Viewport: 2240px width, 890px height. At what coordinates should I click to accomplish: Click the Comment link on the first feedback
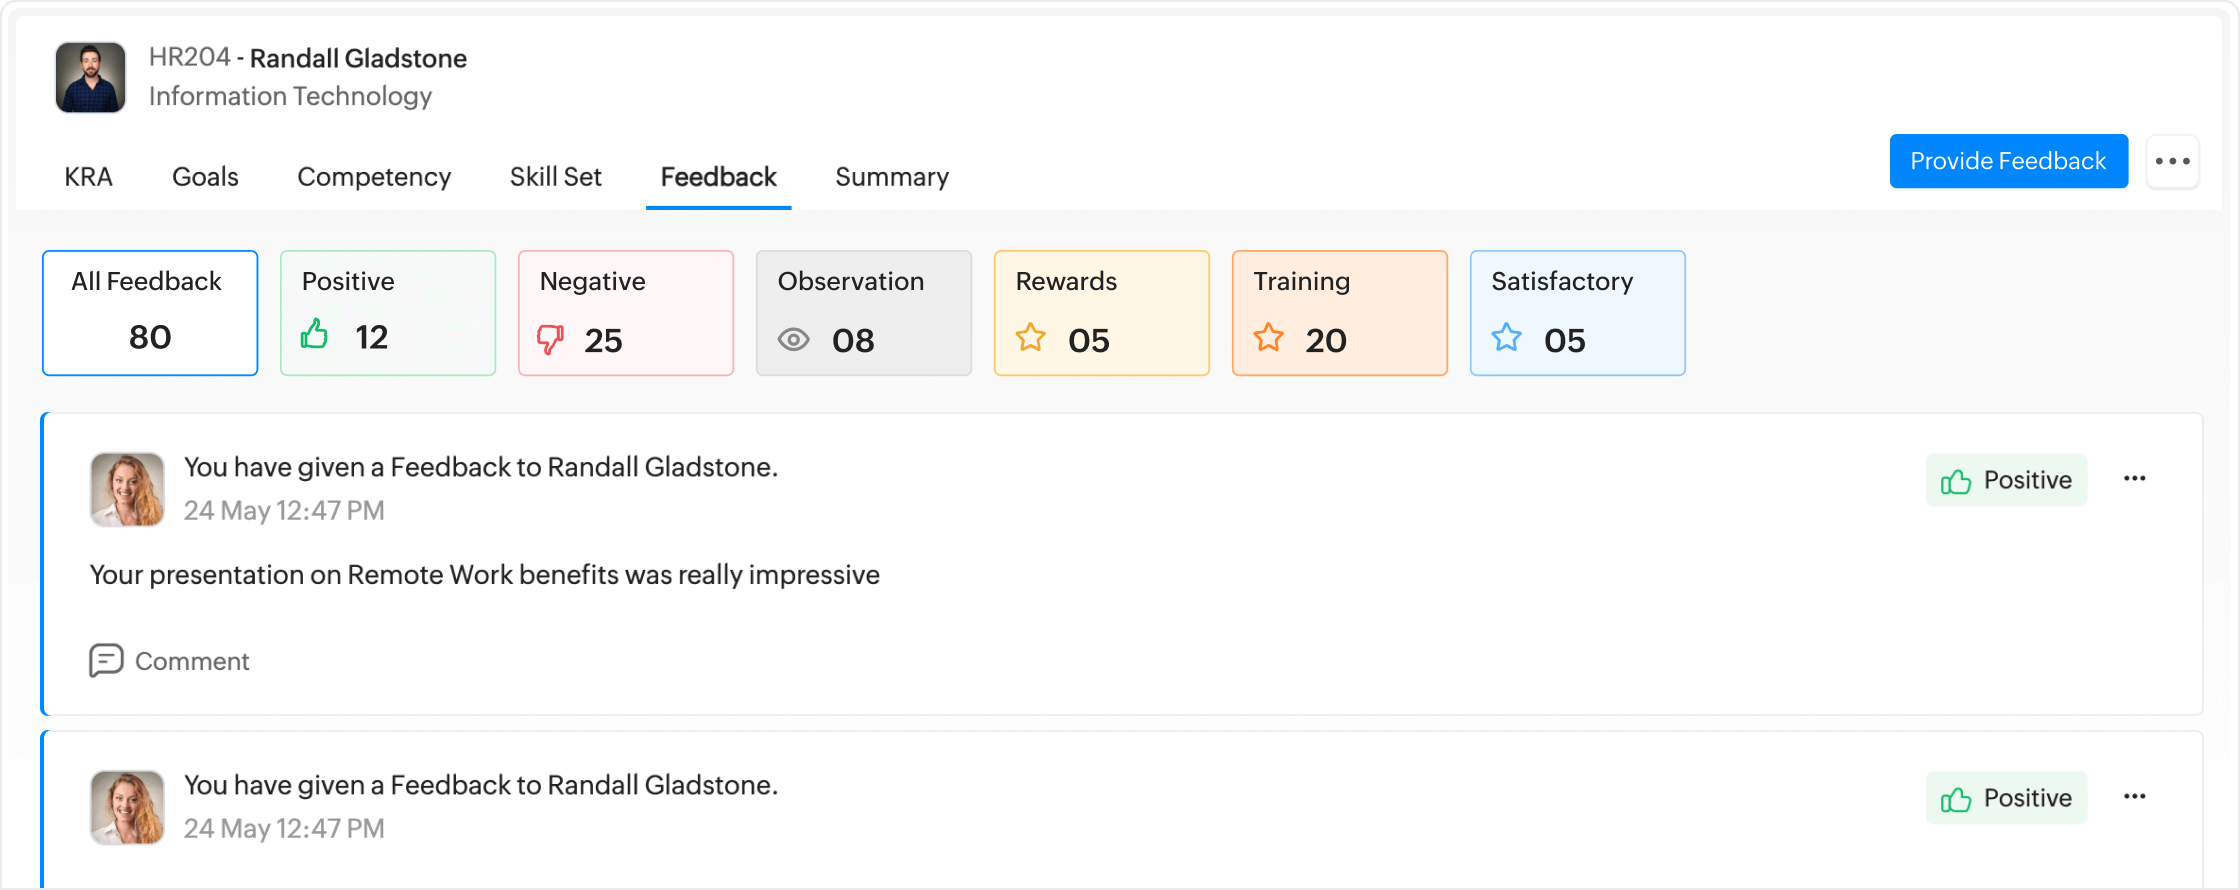[191, 661]
